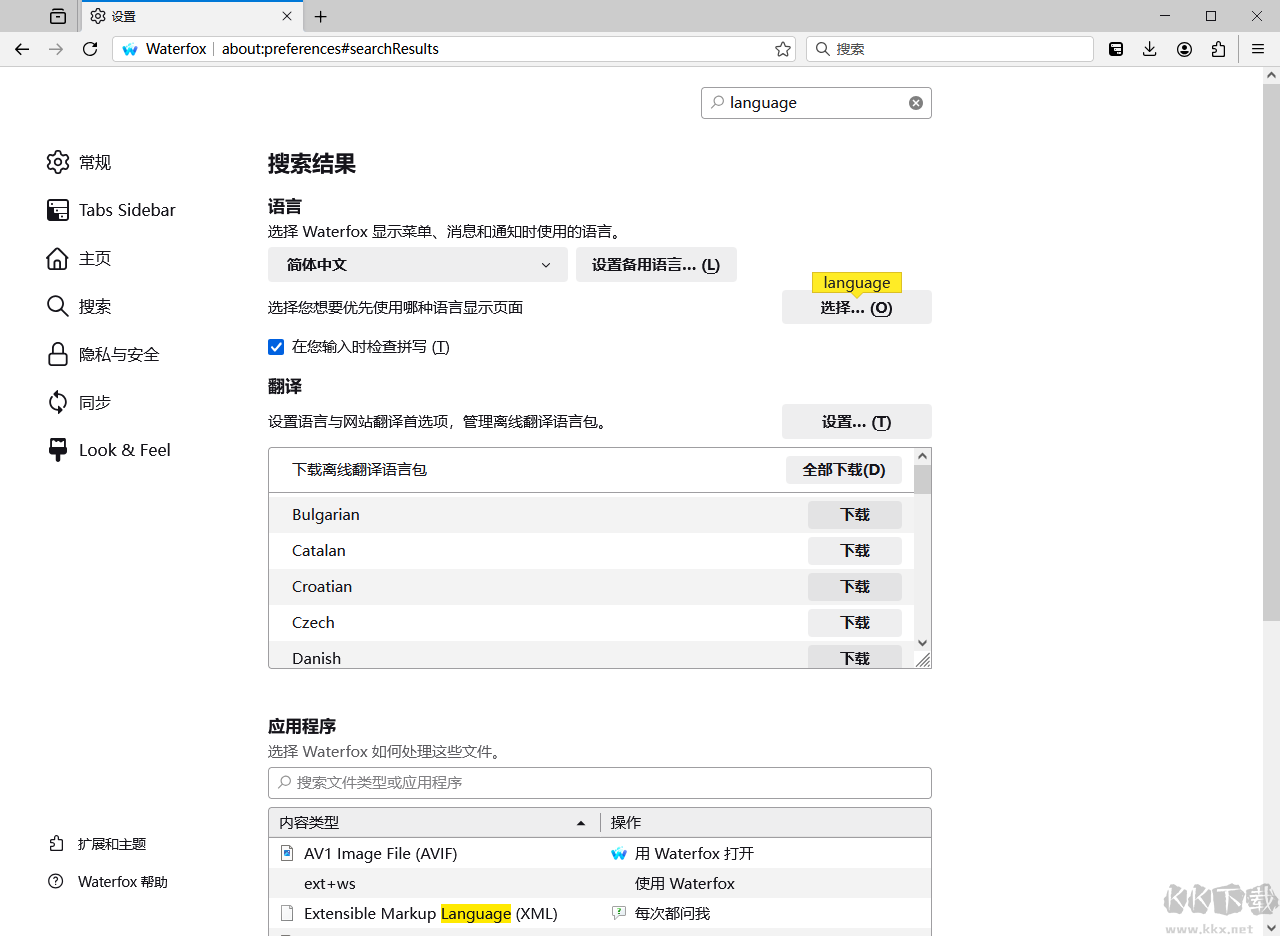Click the 搜索 sidebar section
1280x936 pixels.
pyautogui.click(x=94, y=306)
